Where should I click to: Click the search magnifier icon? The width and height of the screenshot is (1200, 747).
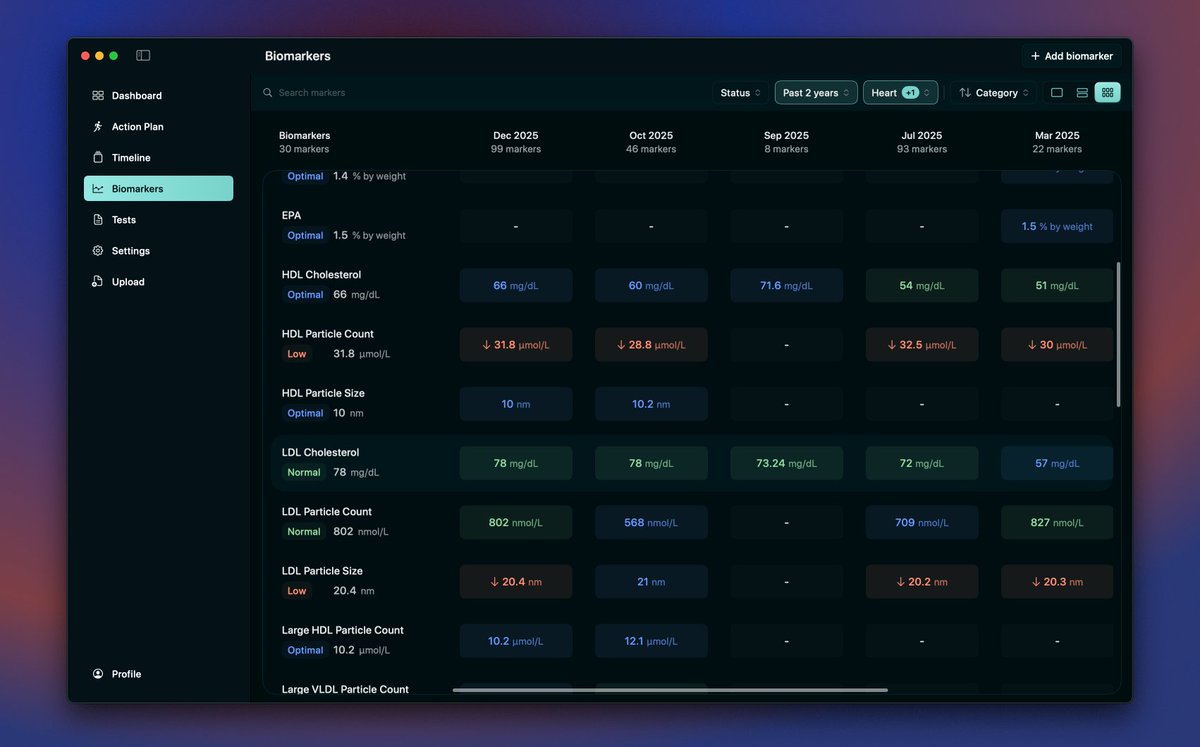click(x=268, y=93)
